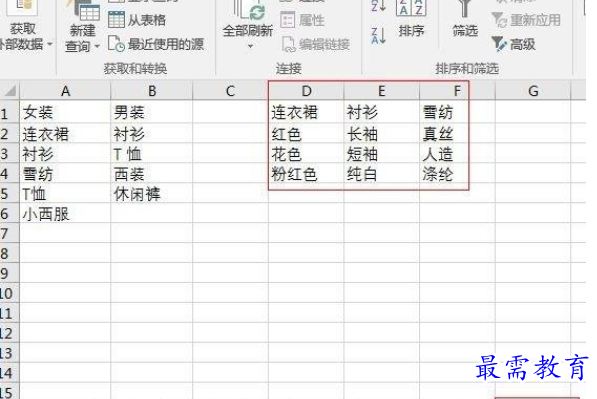Image resolution: width=597 pixels, height=399 pixels.
Task: Click cell A2 containing 连衣裙
Action: point(65,134)
